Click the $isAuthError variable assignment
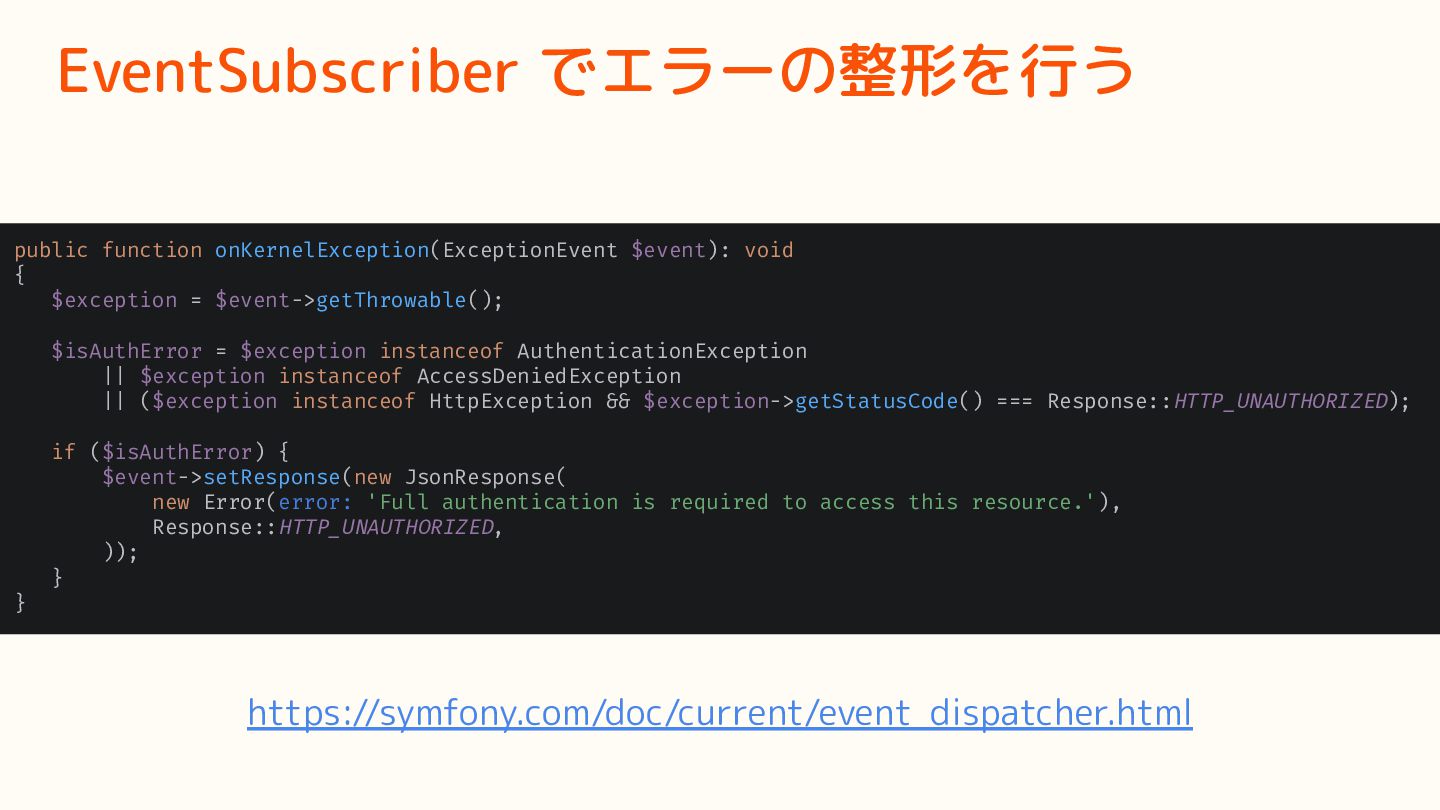 tap(127, 351)
